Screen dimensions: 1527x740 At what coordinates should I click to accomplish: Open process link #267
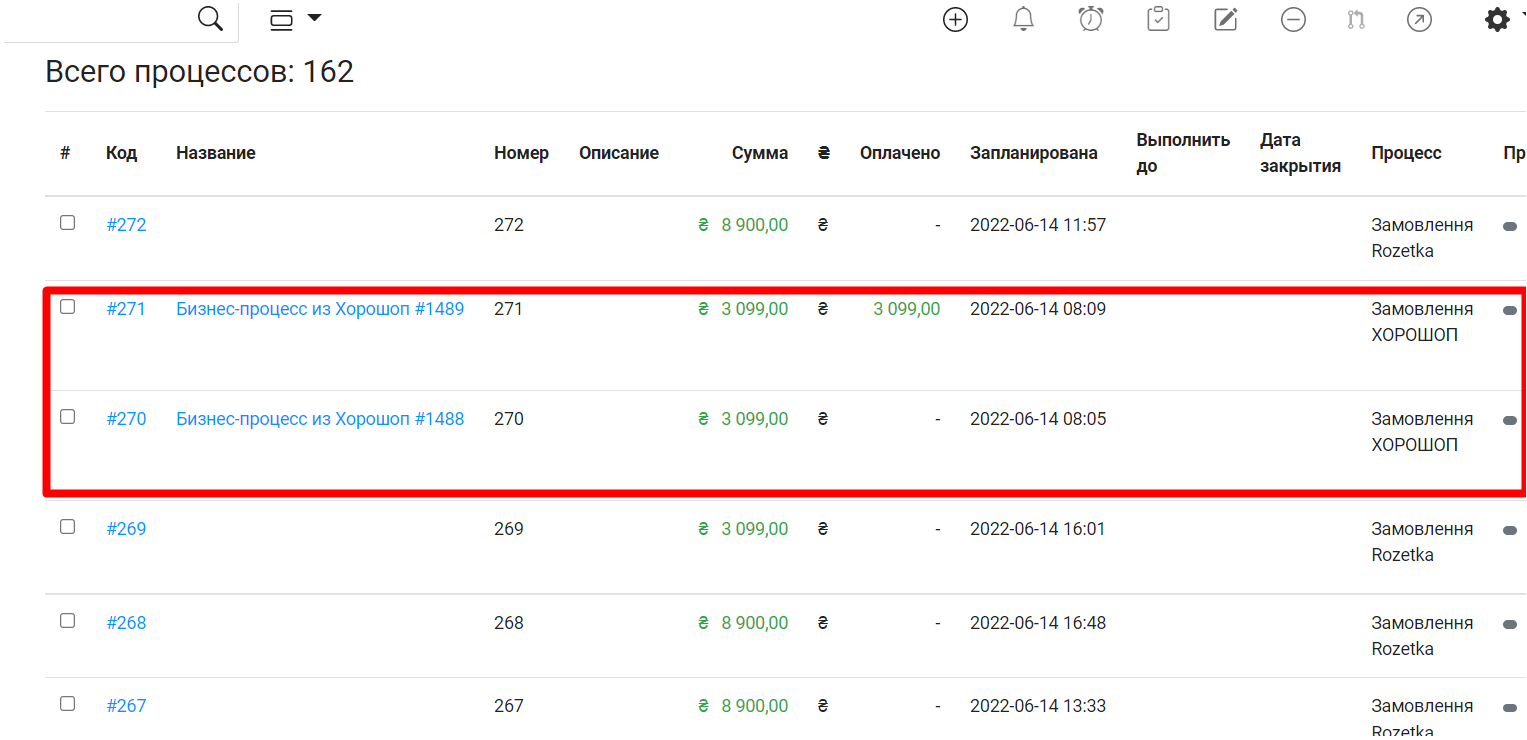coord(126,706)
